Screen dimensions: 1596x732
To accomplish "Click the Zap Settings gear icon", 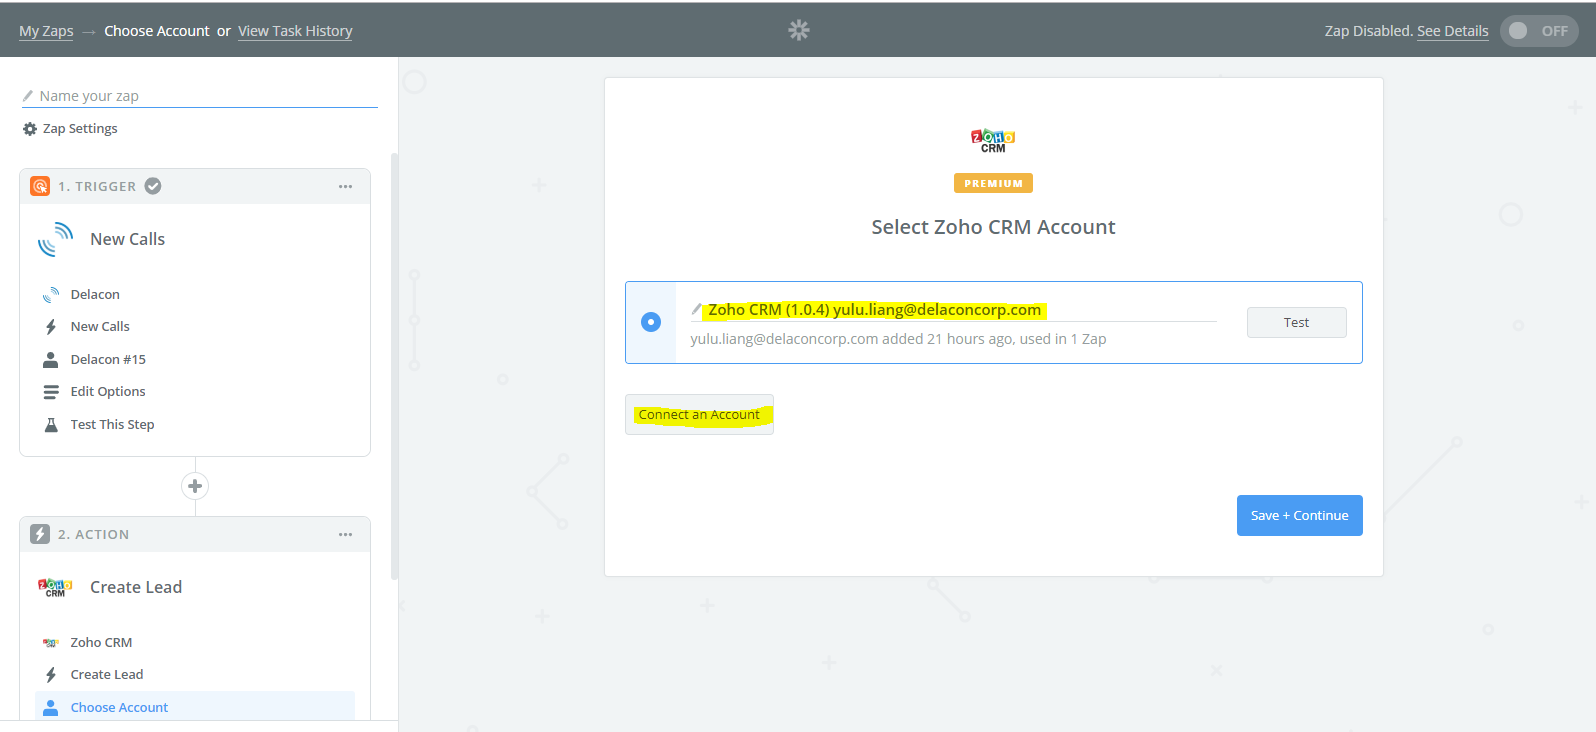I will coord(30,129).
